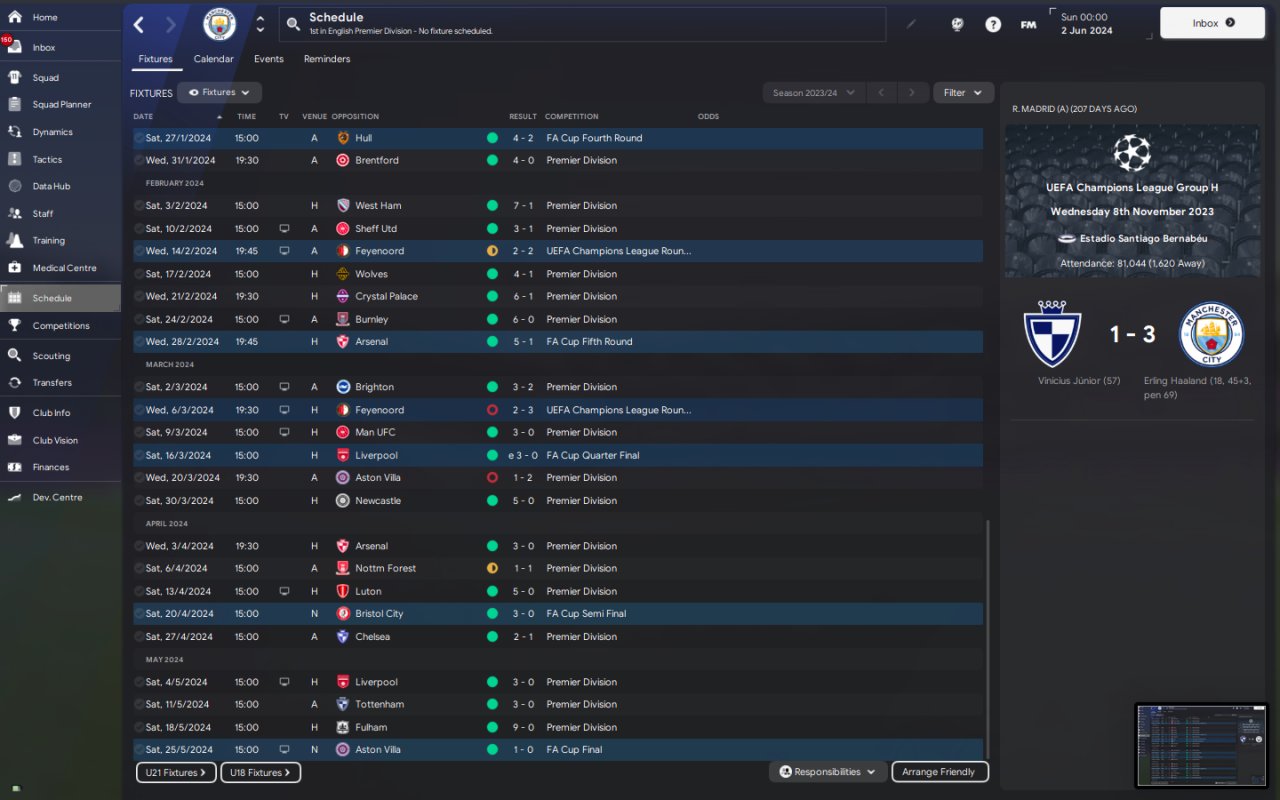1280x800 pixels.
Task: Click the Scouting magnifier icon
Action: click(x=15, y=355)
